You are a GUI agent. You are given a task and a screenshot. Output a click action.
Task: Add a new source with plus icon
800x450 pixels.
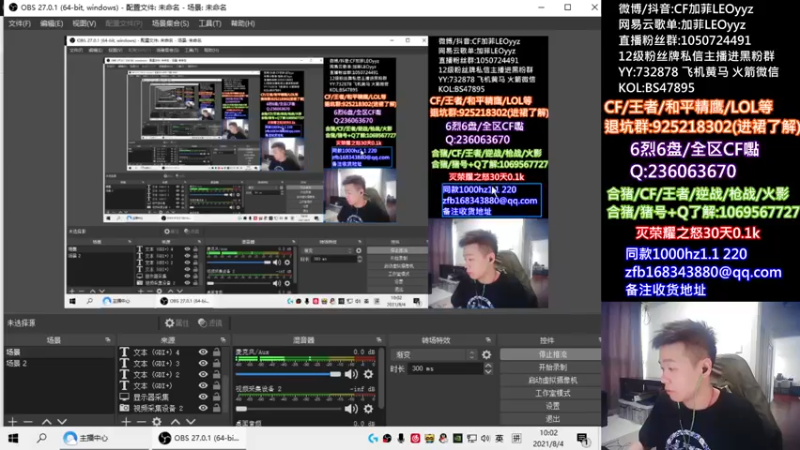(x=126, y=422)
